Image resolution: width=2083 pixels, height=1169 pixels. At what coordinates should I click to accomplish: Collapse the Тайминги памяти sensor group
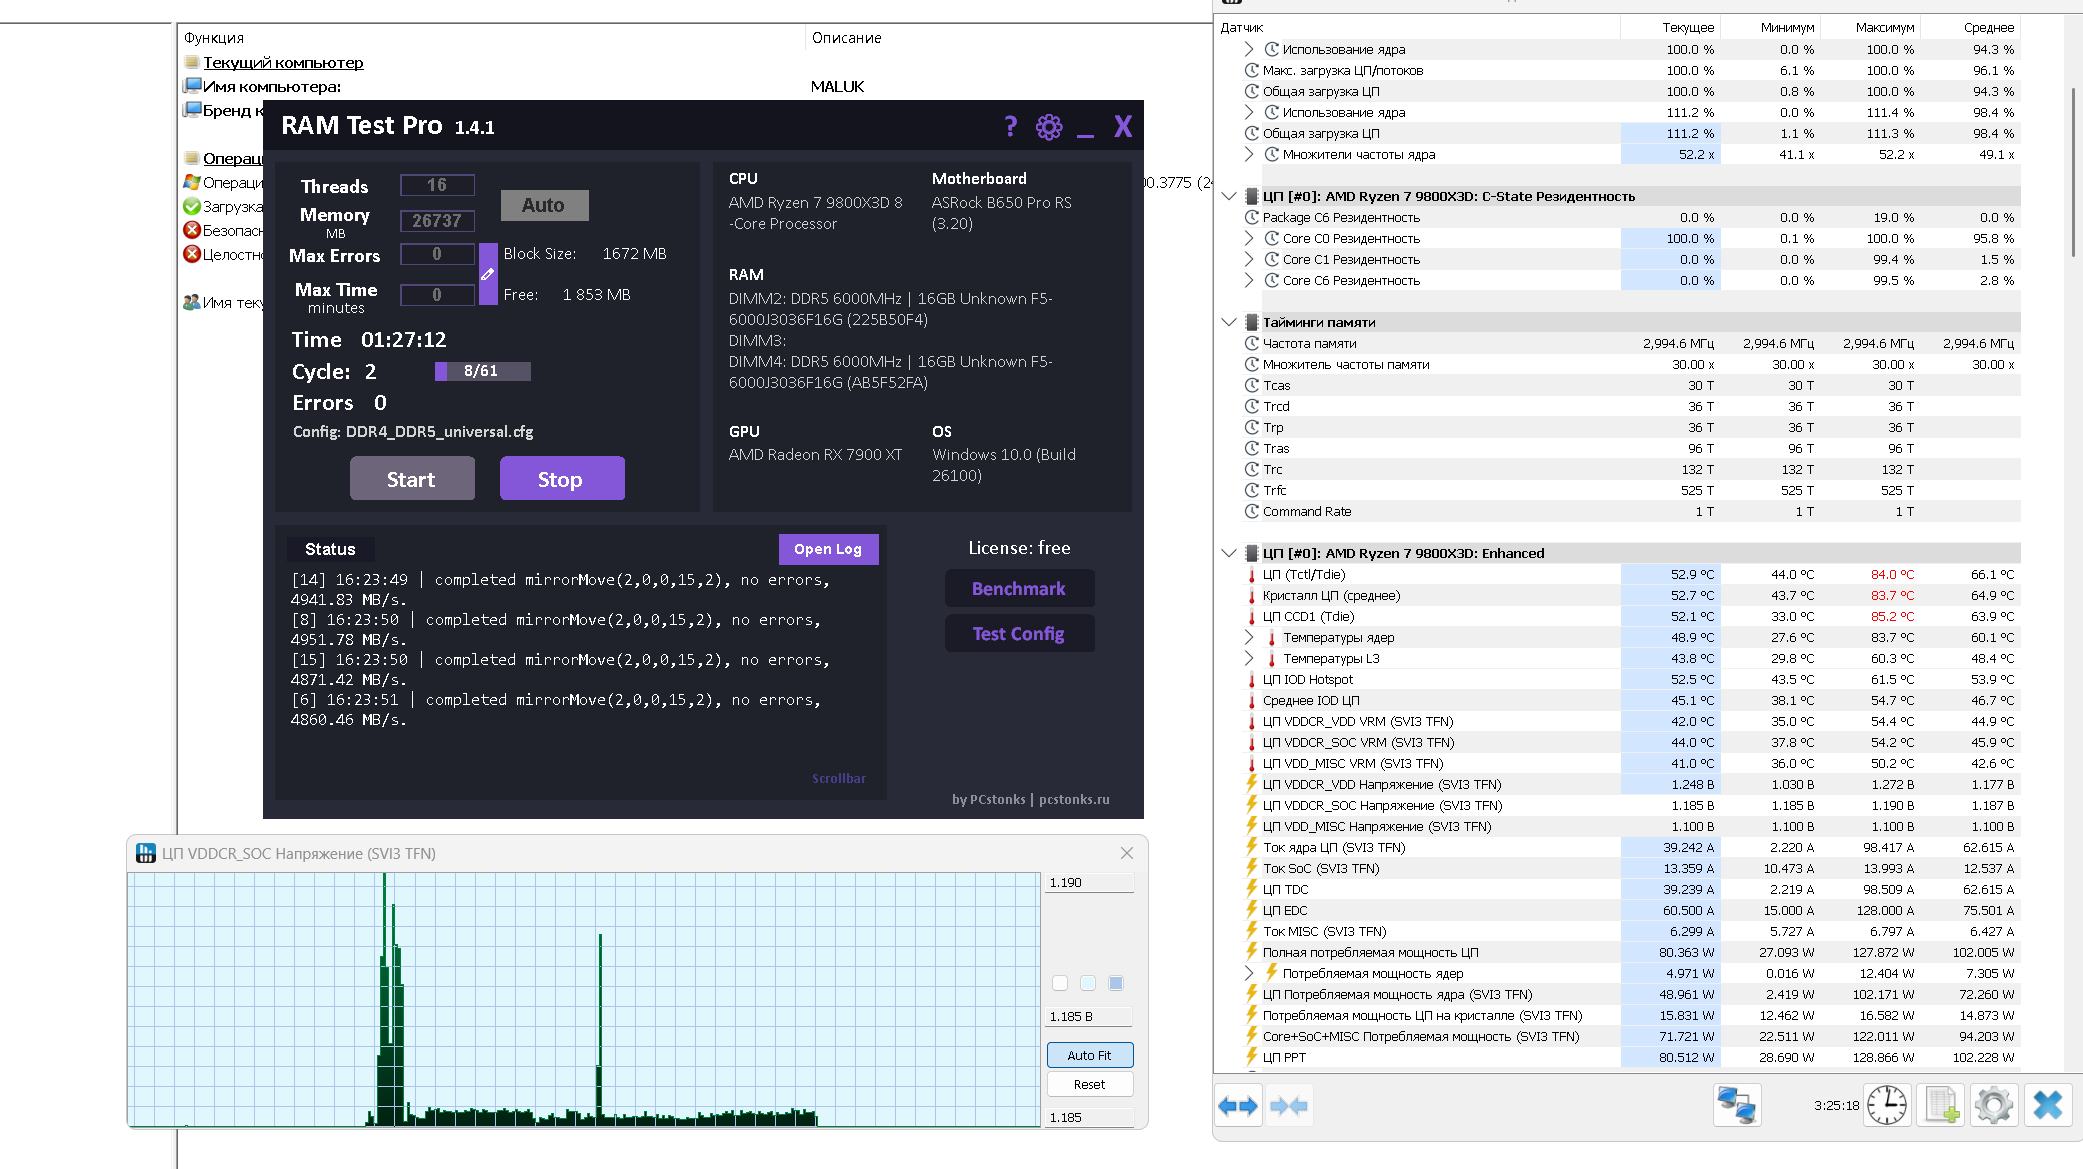click(1229, 322)
